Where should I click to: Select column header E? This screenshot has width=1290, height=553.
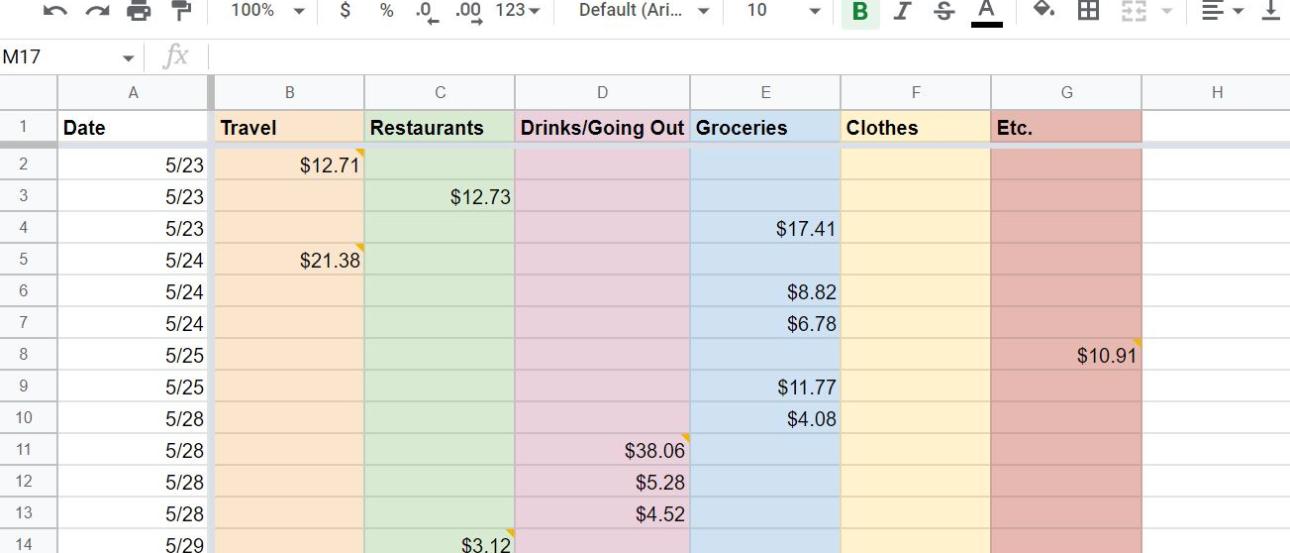pyautogui.click(x=765, y=92)
